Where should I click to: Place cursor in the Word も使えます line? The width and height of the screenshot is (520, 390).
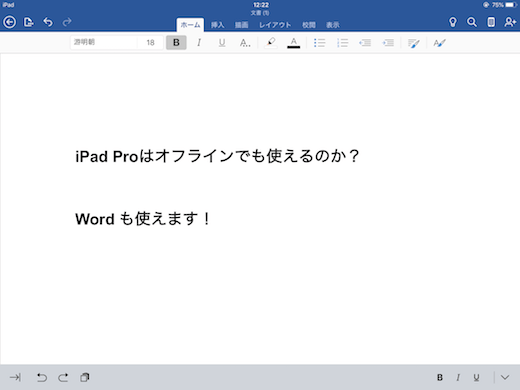click(143, 219)
